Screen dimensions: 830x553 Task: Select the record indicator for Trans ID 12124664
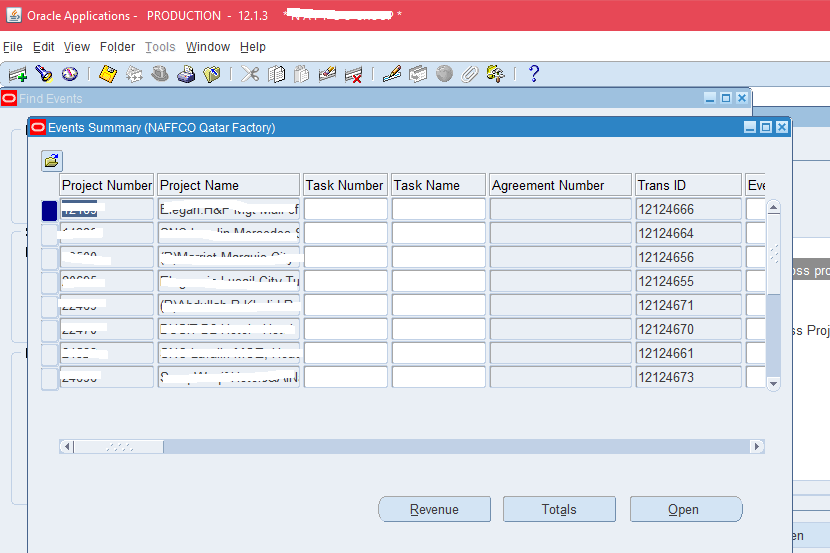pos(49,234)
